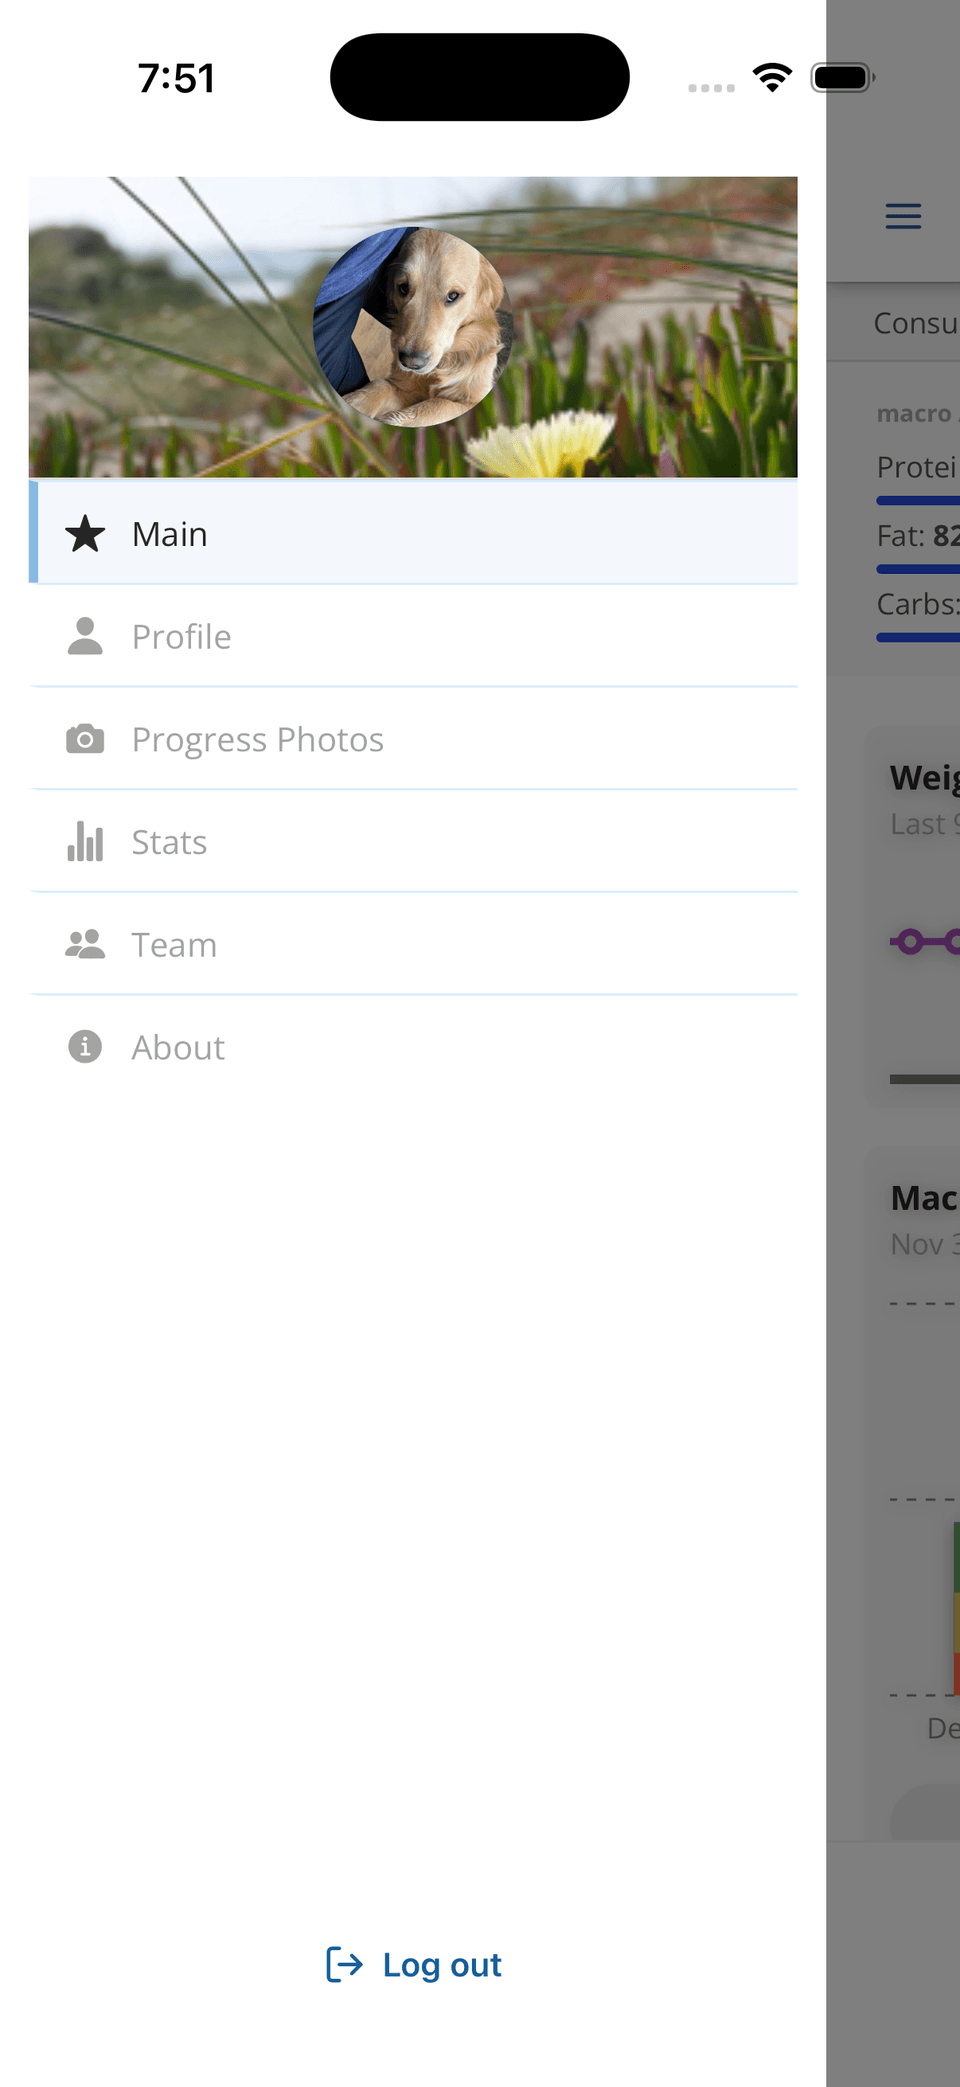The height and width of the screenshot is (2087, 960).
Task: Open the Stats section
Action: click(168, 842)
